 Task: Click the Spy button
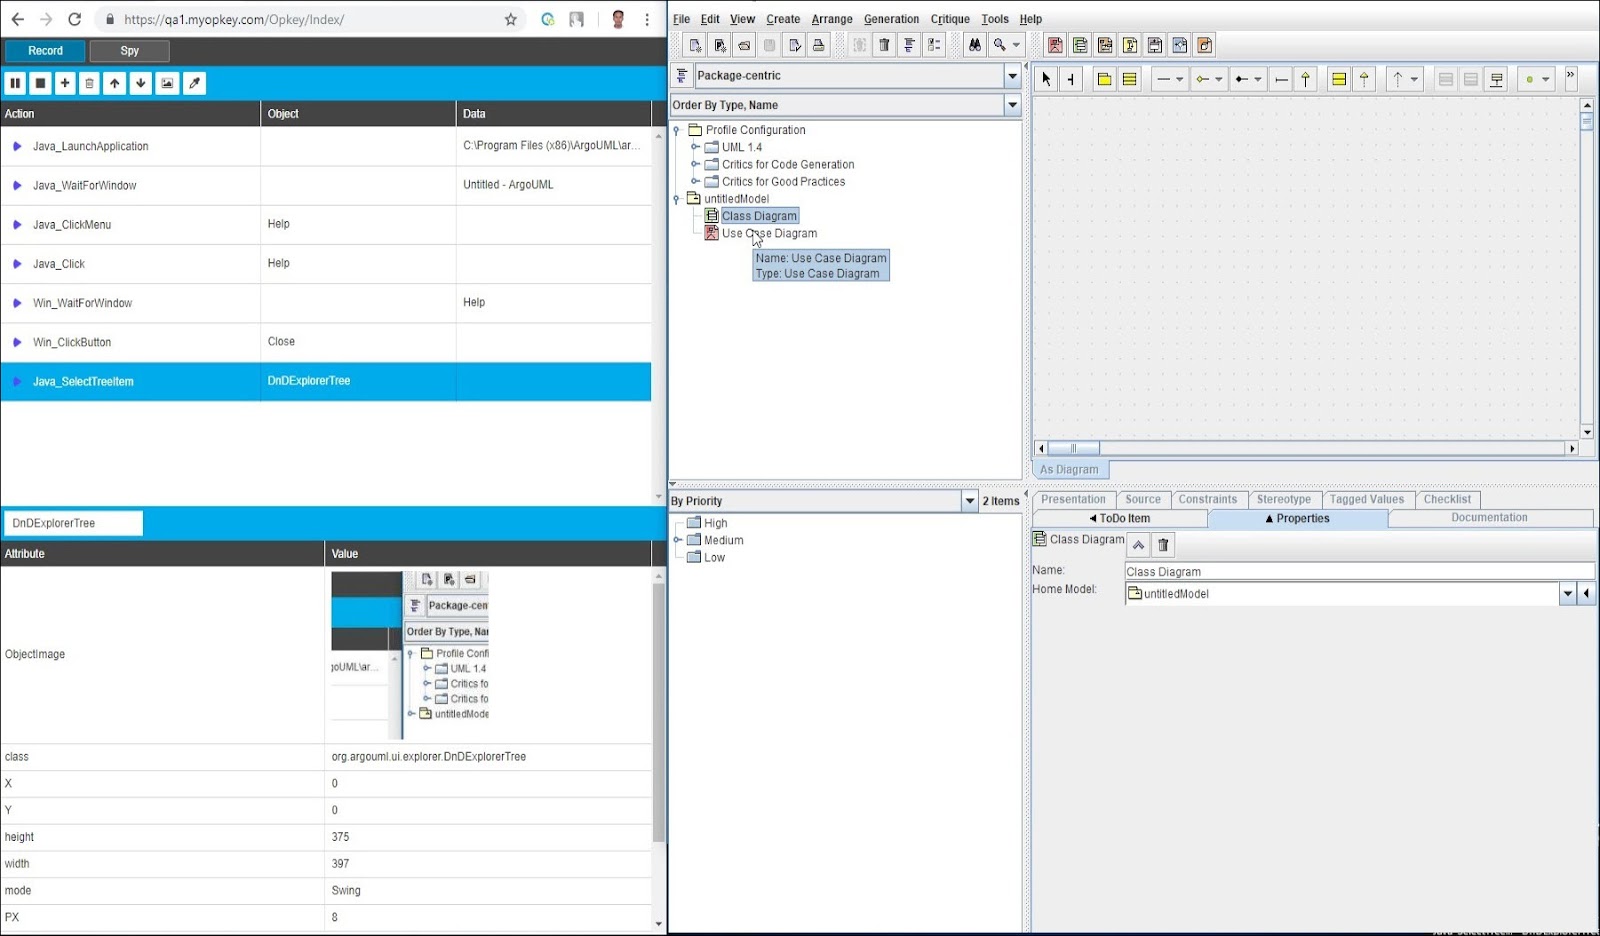129,51
